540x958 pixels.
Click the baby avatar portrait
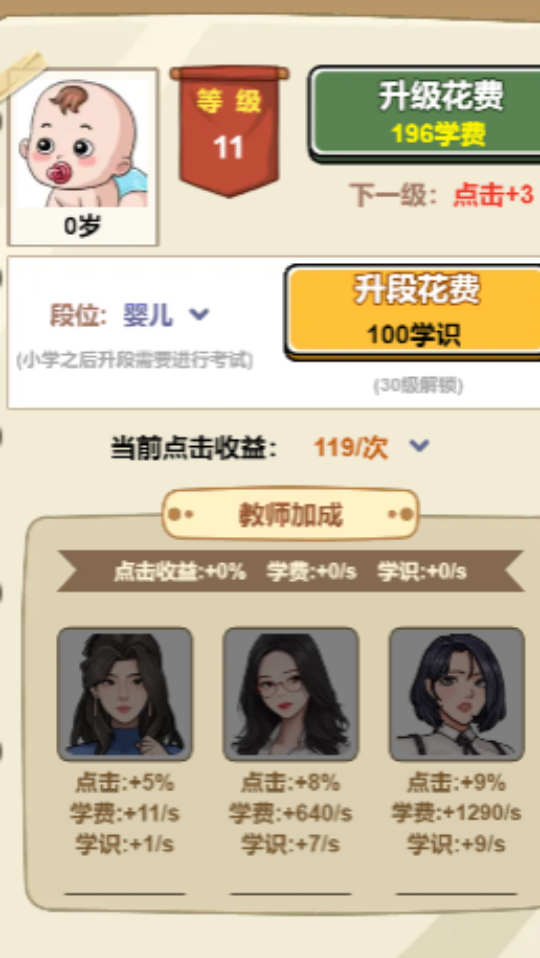82,143
